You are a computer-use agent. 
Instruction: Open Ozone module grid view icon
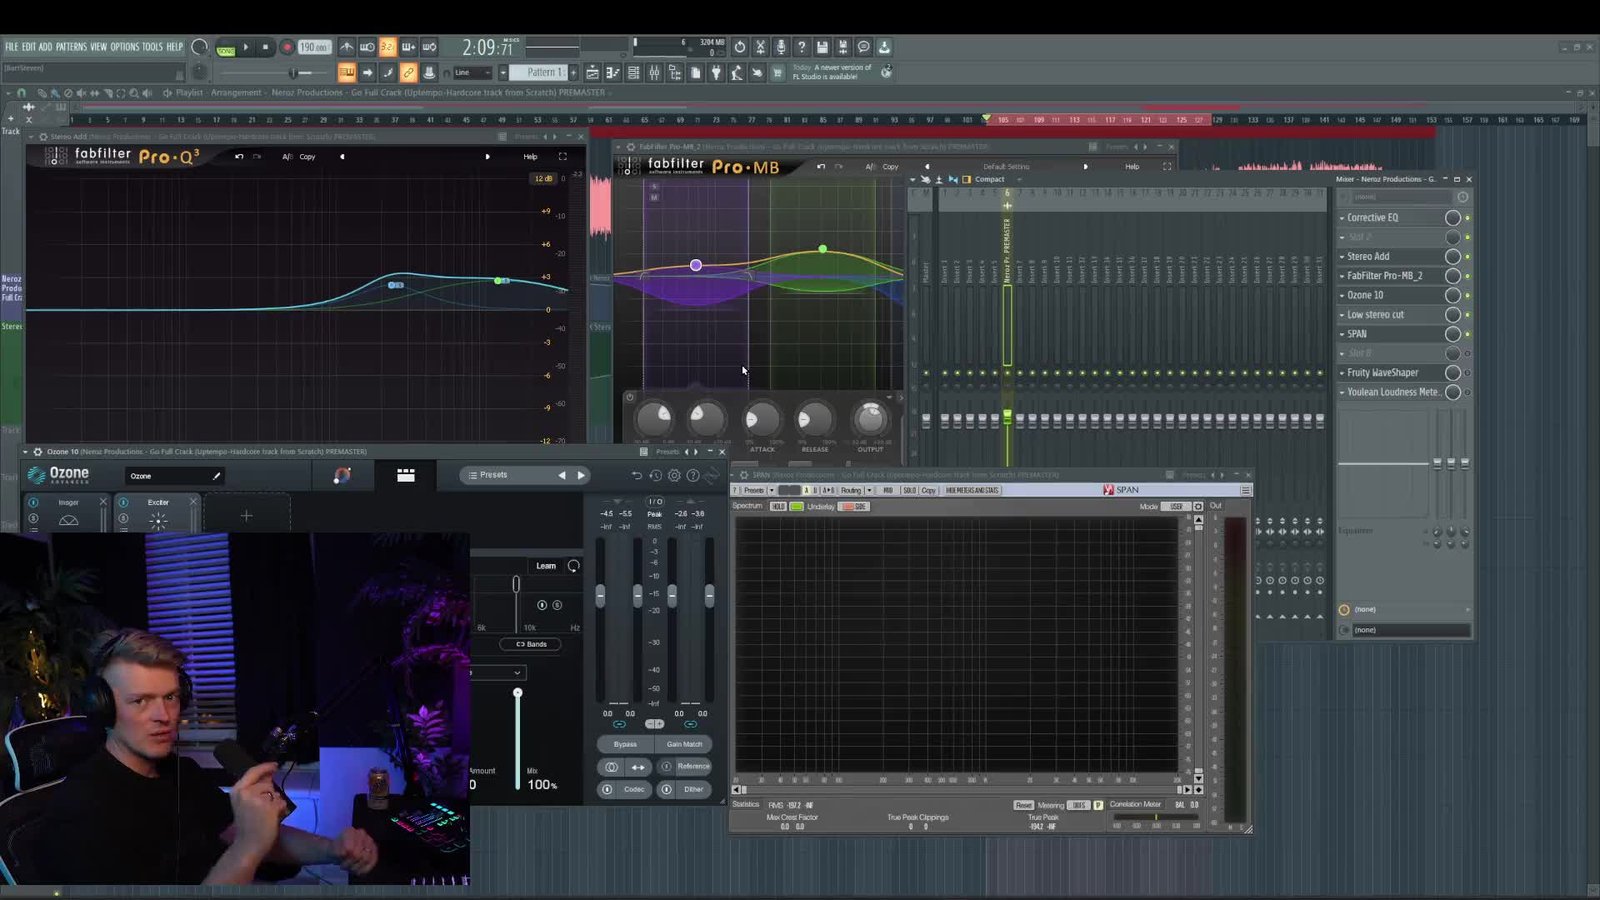click(406, 476)
